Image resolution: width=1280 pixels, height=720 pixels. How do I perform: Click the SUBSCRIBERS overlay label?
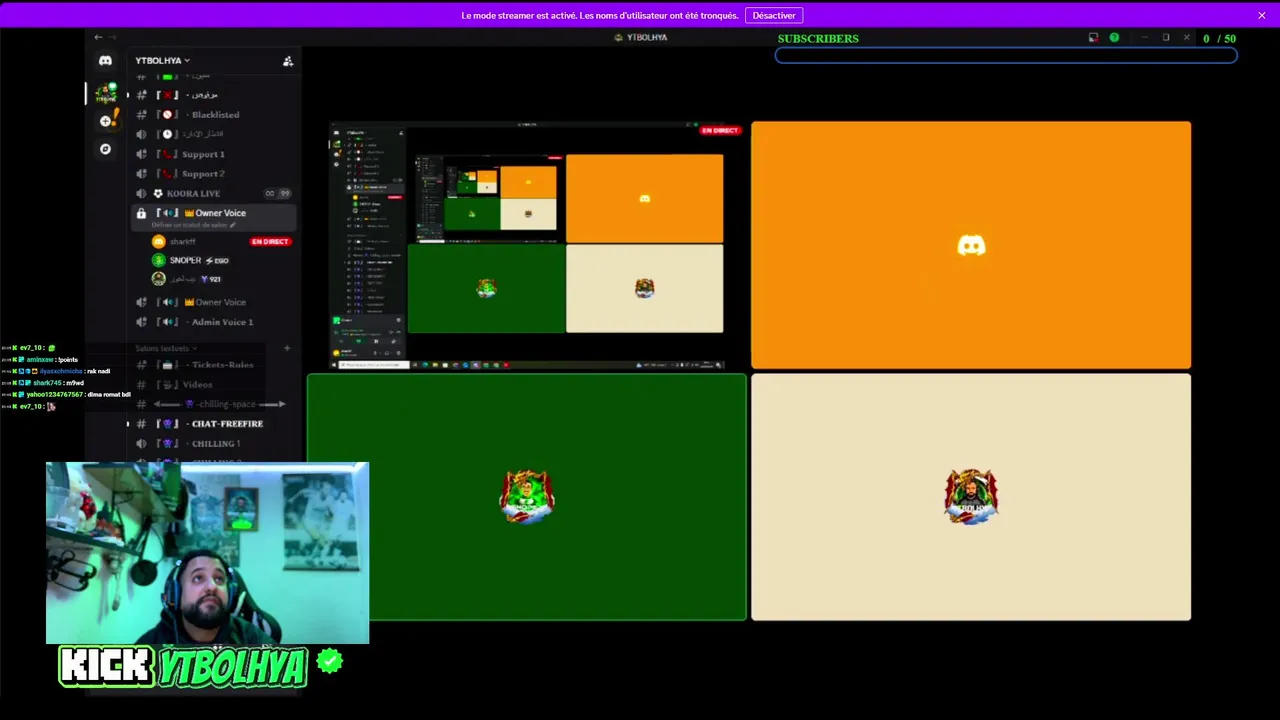tap(818, 38)
